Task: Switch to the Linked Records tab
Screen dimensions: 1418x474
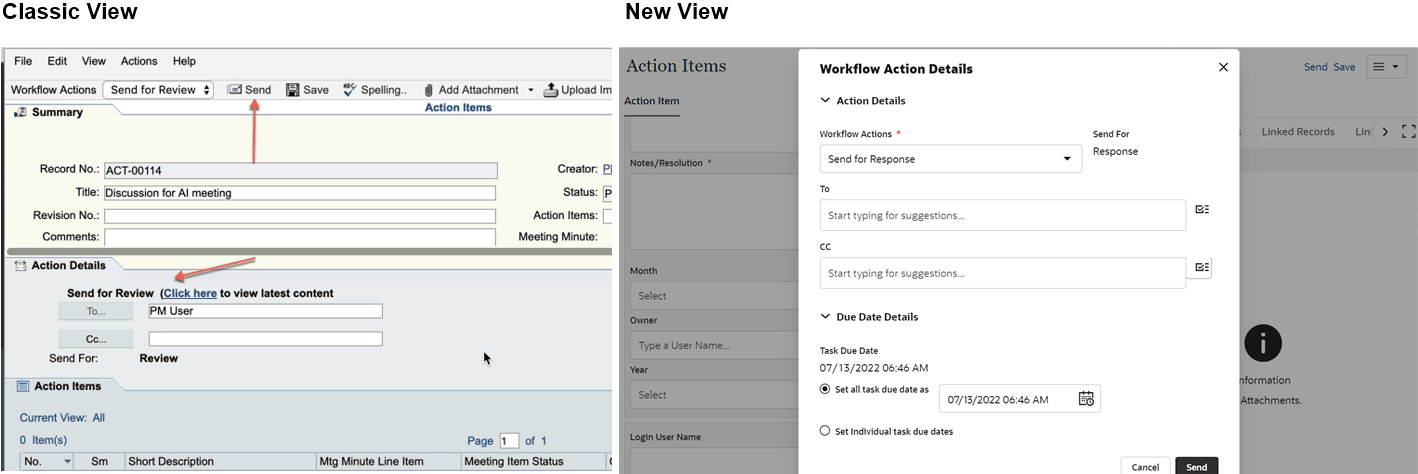Action: pos(1298,132)
